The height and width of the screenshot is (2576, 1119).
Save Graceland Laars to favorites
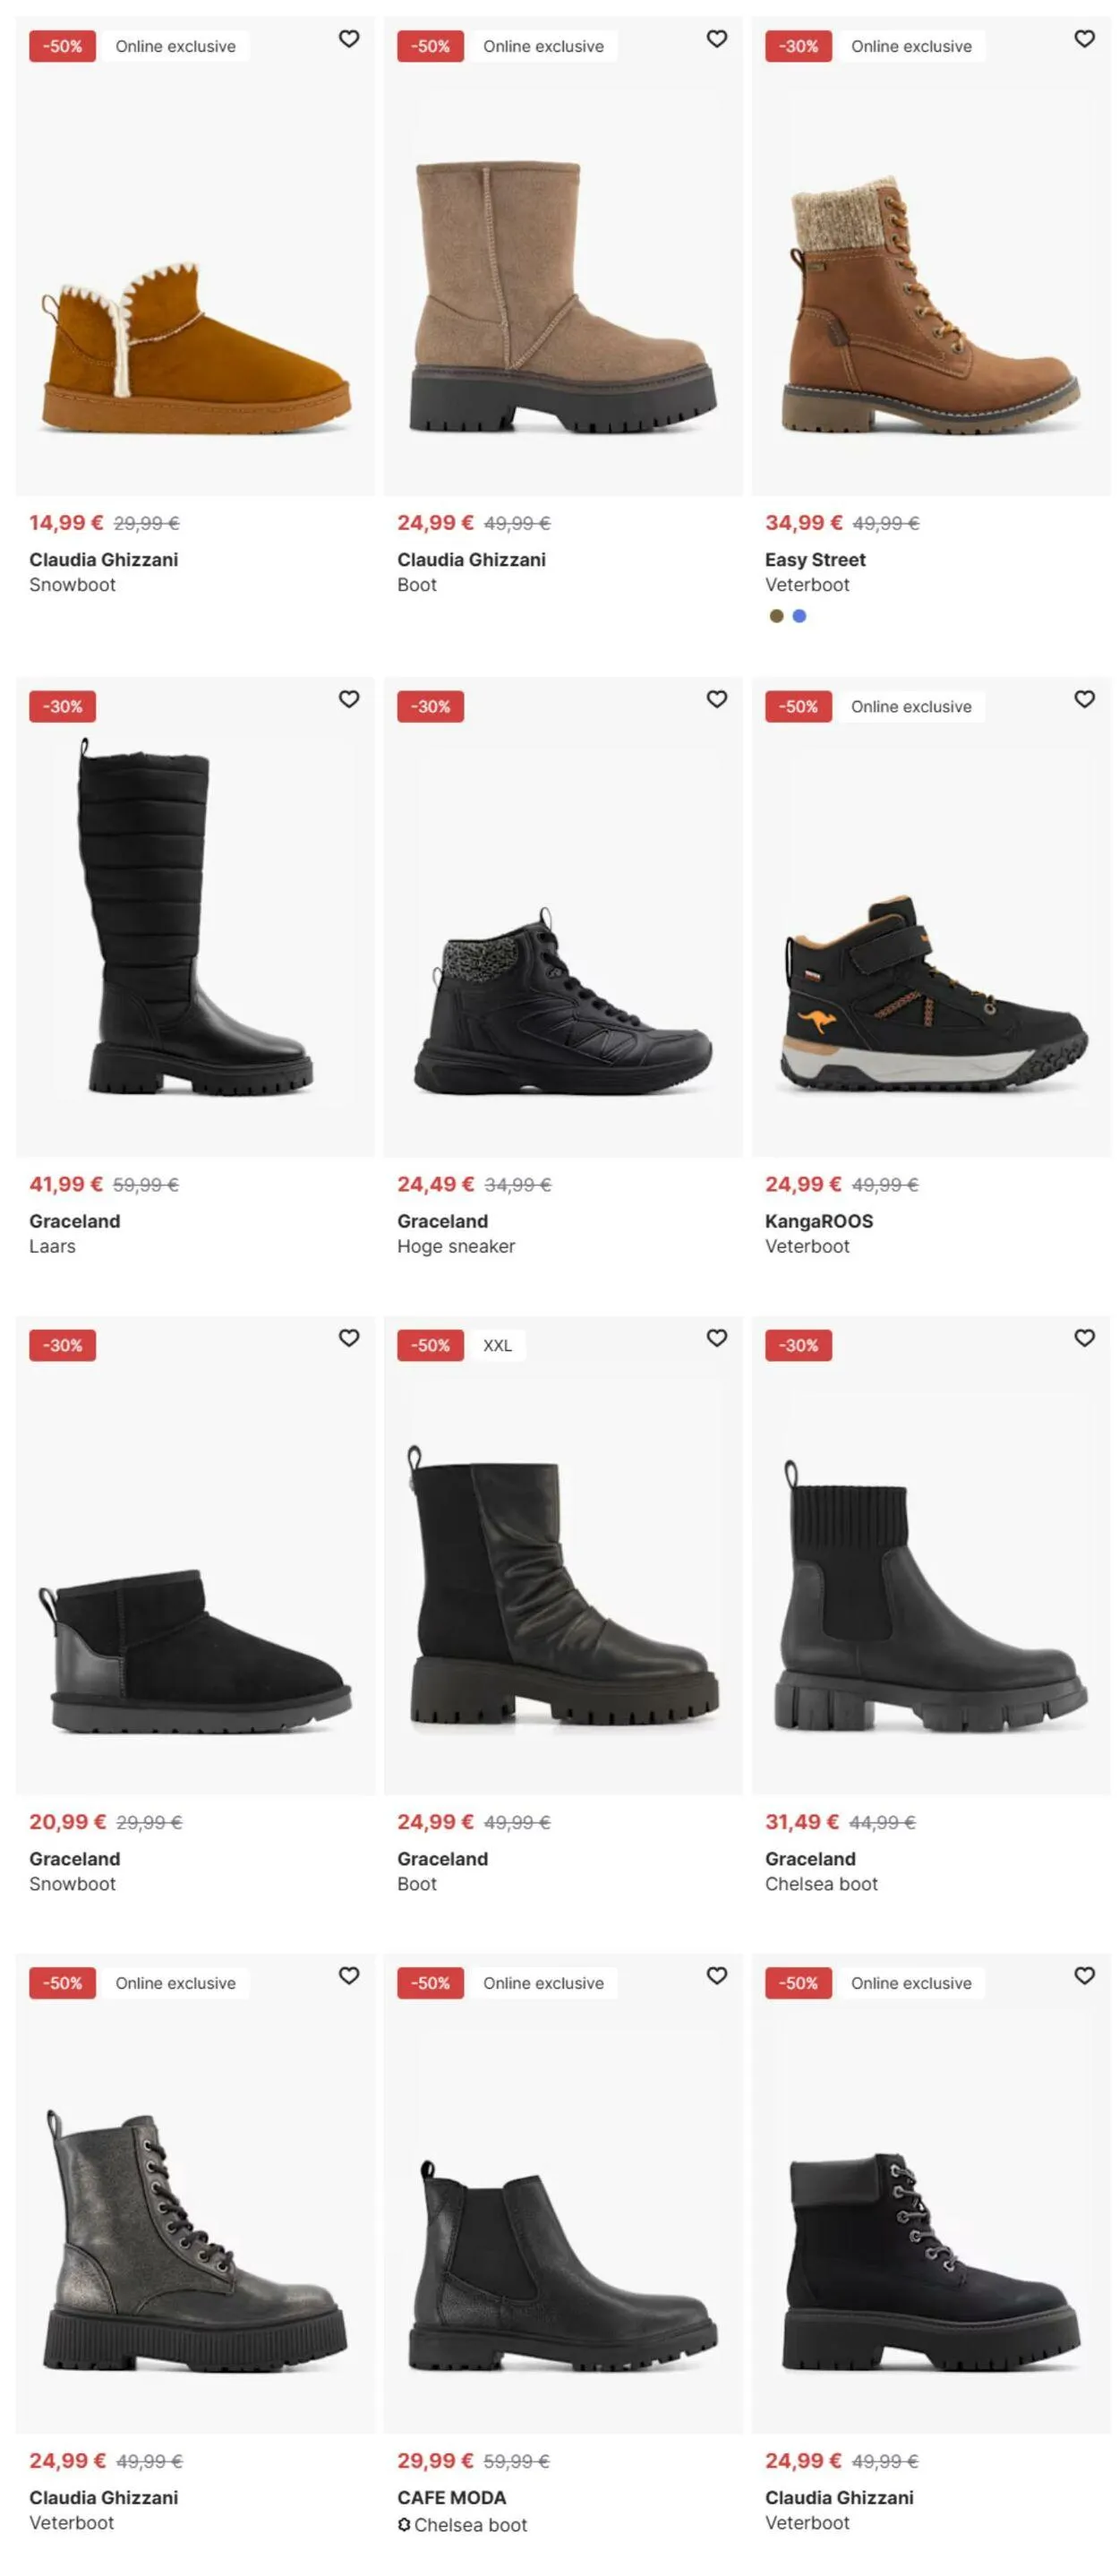[349, 699]
